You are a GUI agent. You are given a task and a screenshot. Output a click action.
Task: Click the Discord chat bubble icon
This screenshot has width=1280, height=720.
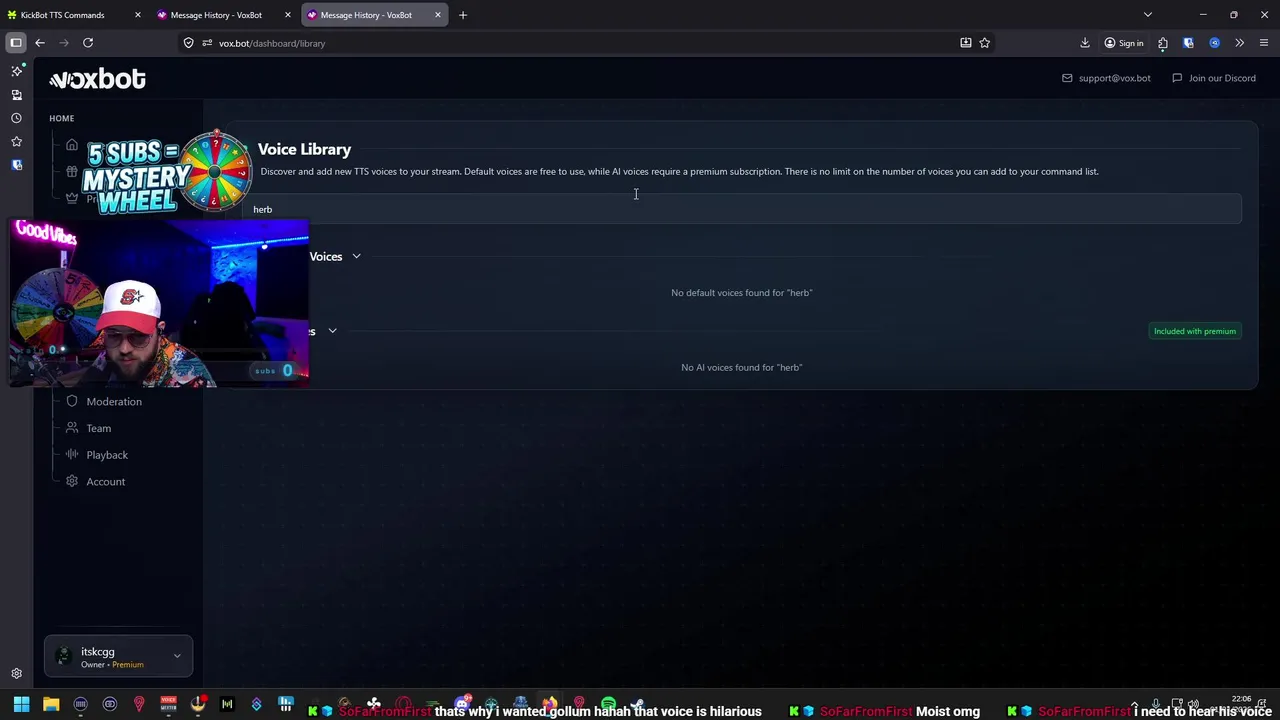tap(1177, 78)
